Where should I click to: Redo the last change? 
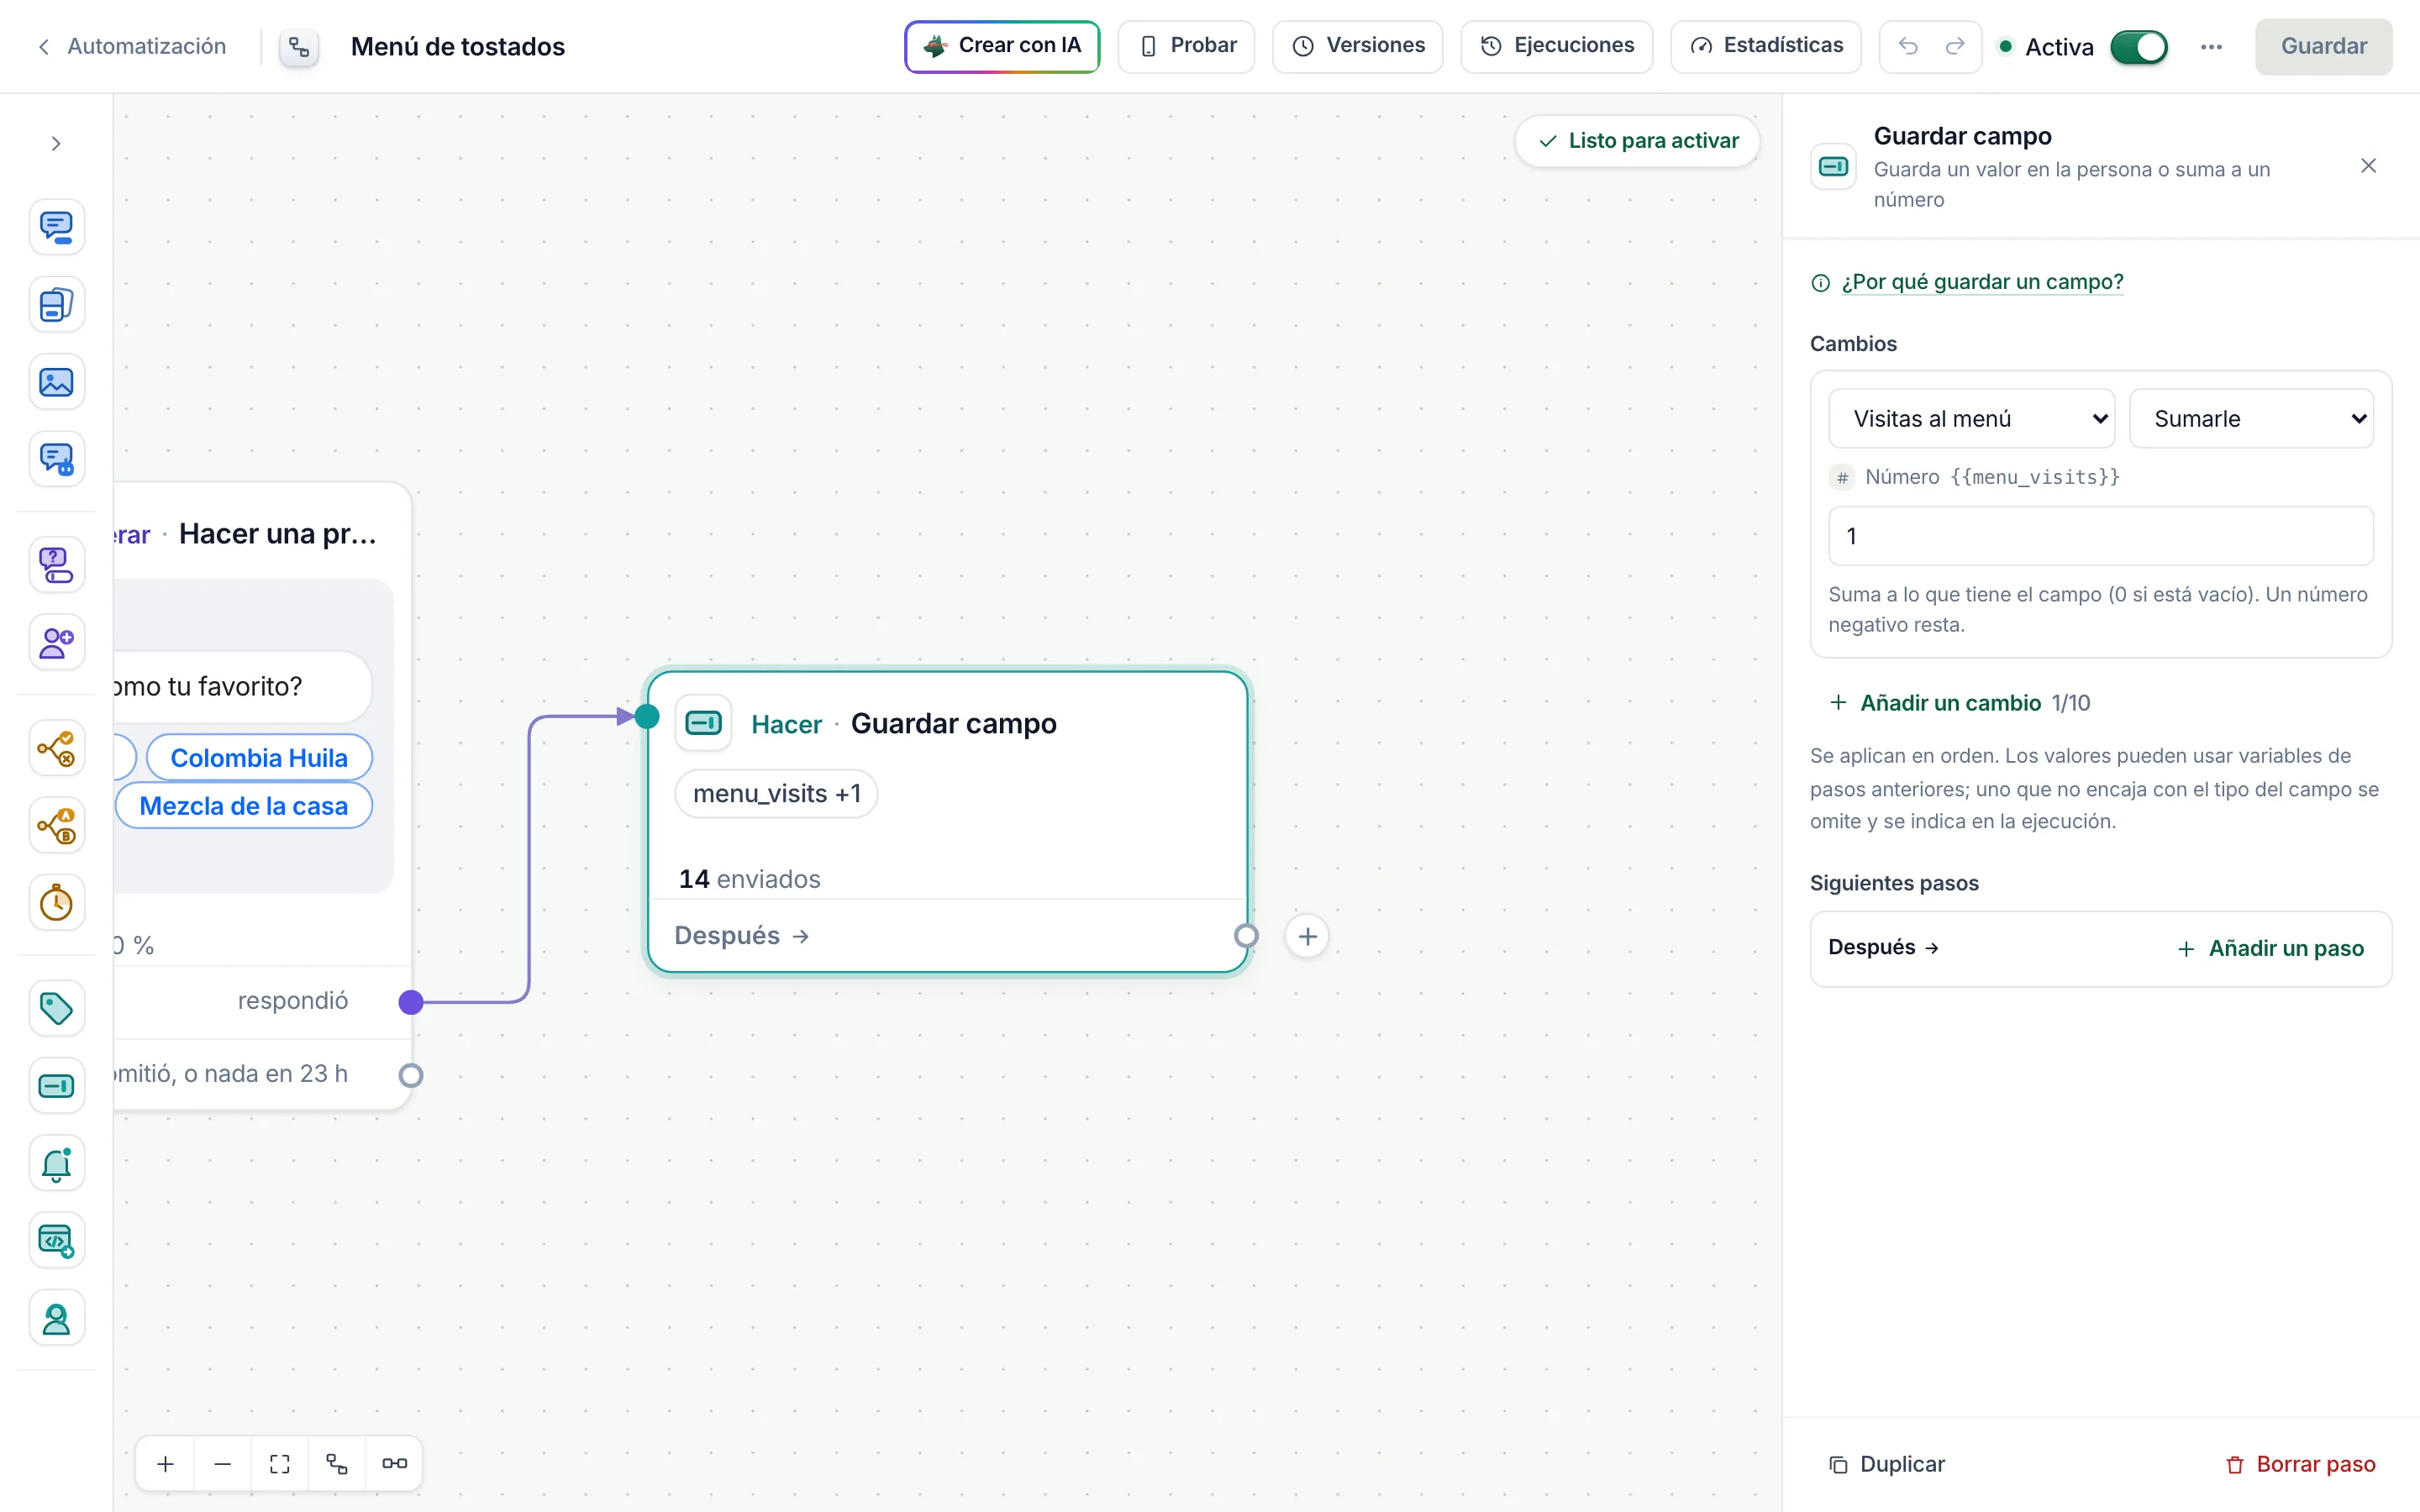(x=1955, y=47)
